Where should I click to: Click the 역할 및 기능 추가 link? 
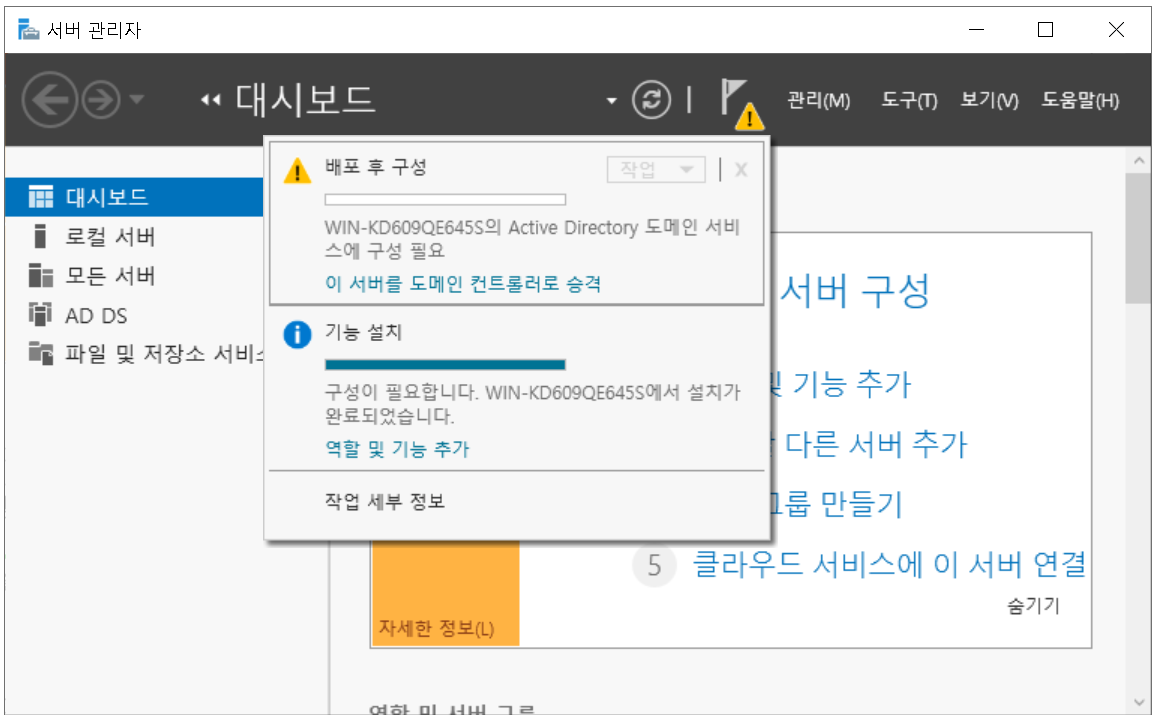(x=397, y=449)
